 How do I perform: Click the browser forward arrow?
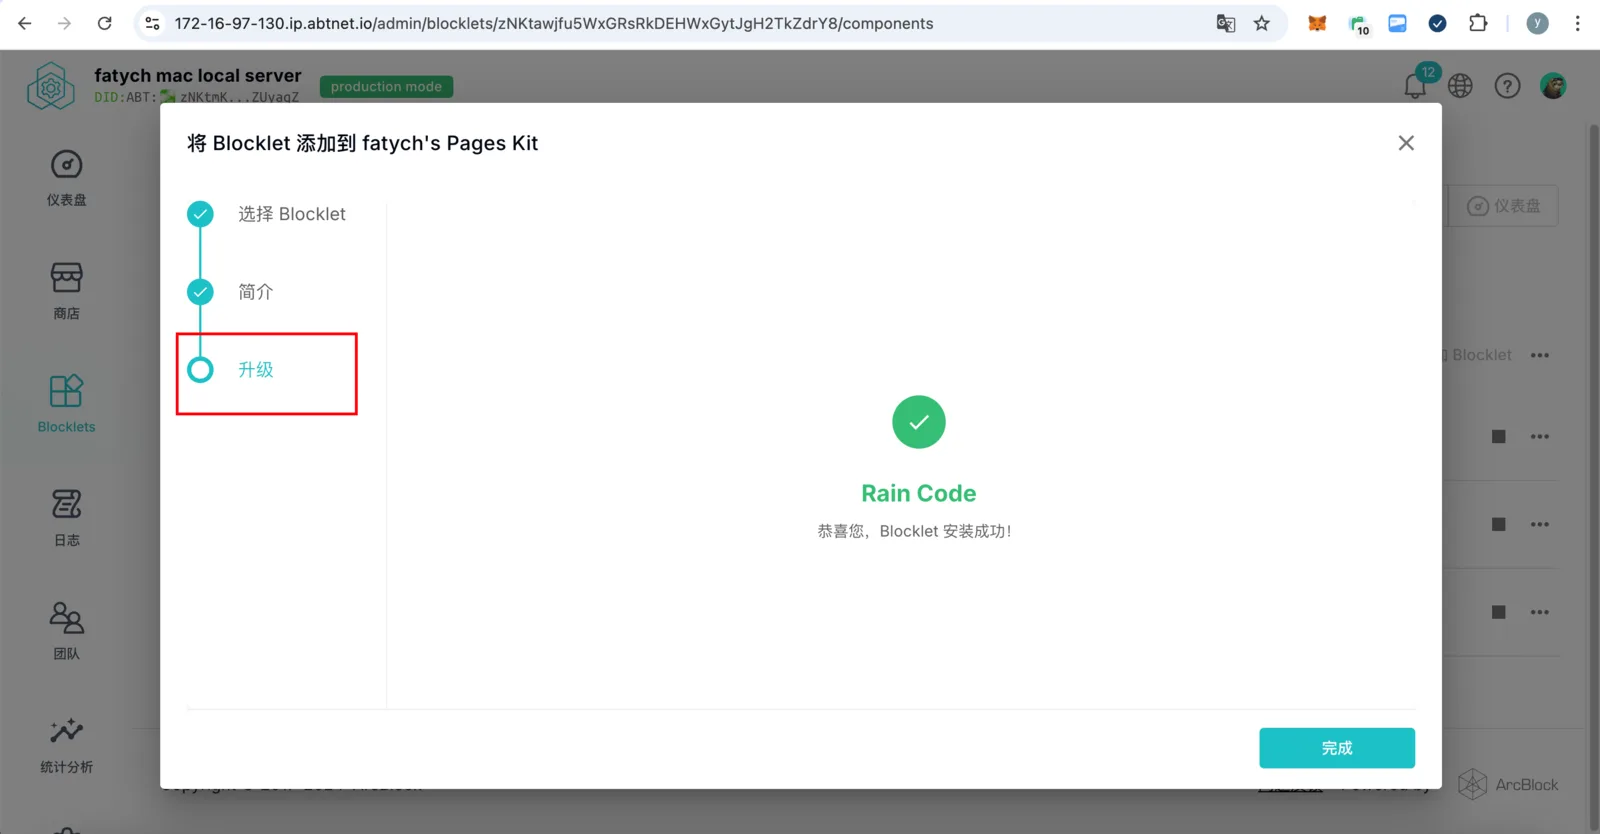pos(65,23)
